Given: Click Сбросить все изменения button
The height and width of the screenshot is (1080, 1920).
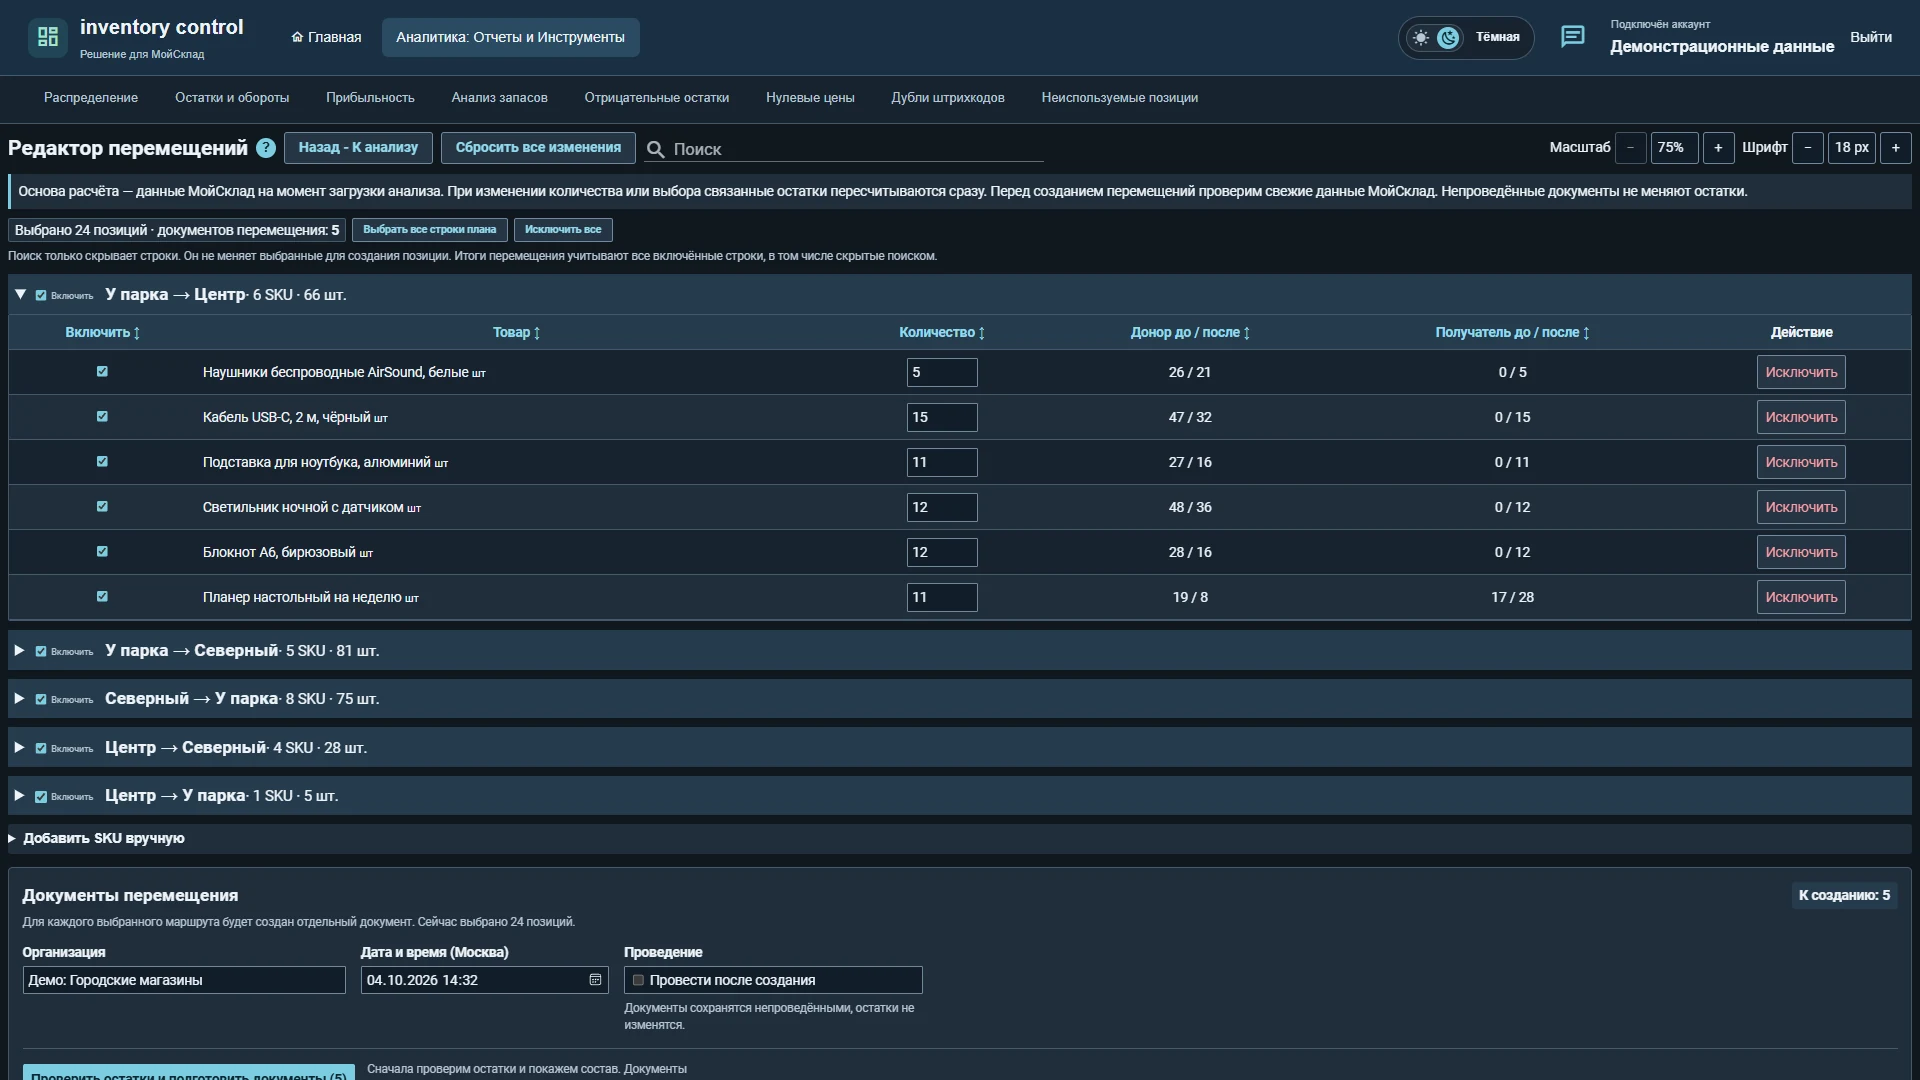Looking at the screenshot, I should coord(538,148).
